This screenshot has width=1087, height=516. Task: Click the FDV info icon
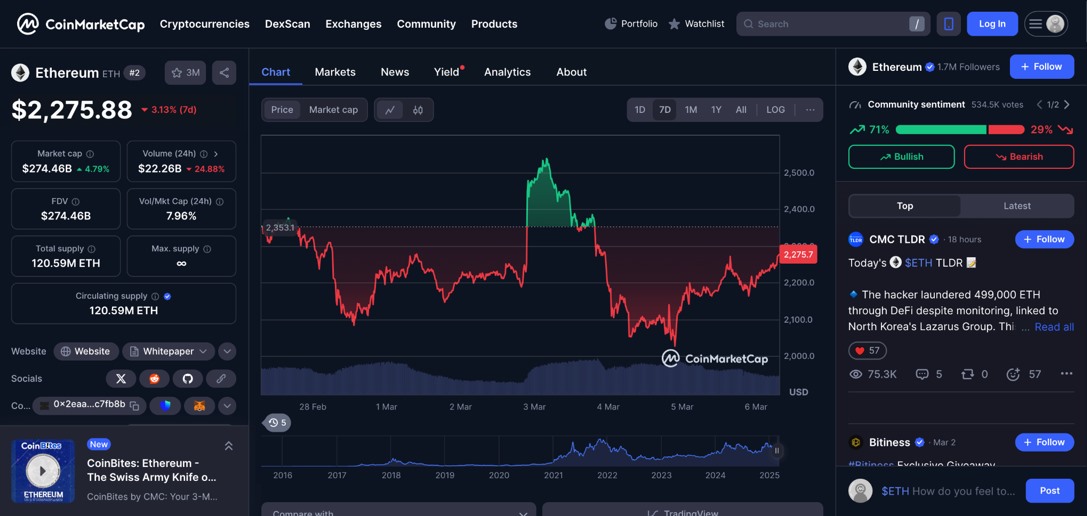tap(75, 201)
